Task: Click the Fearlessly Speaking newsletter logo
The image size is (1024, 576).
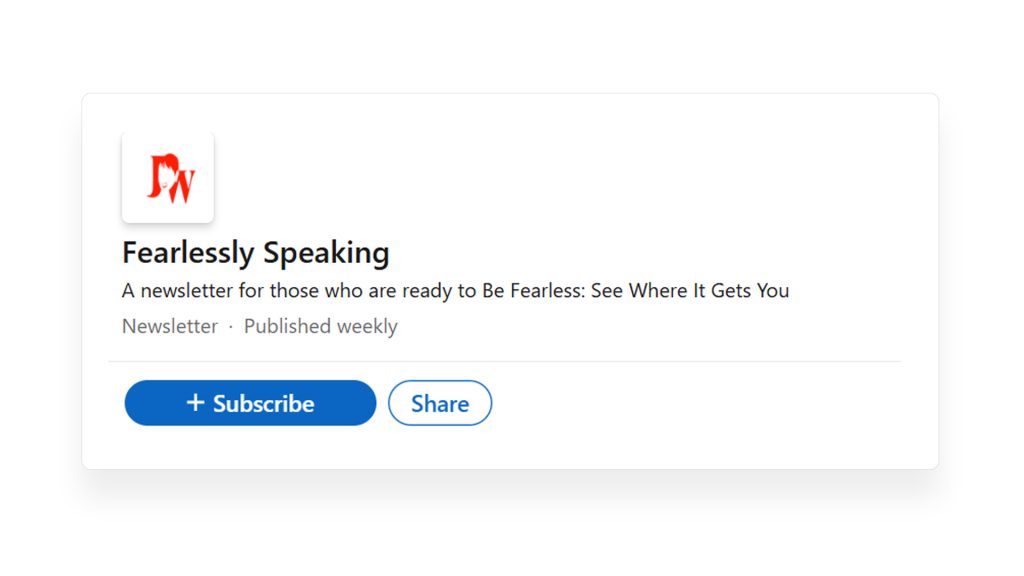Action: coord(167,176)
